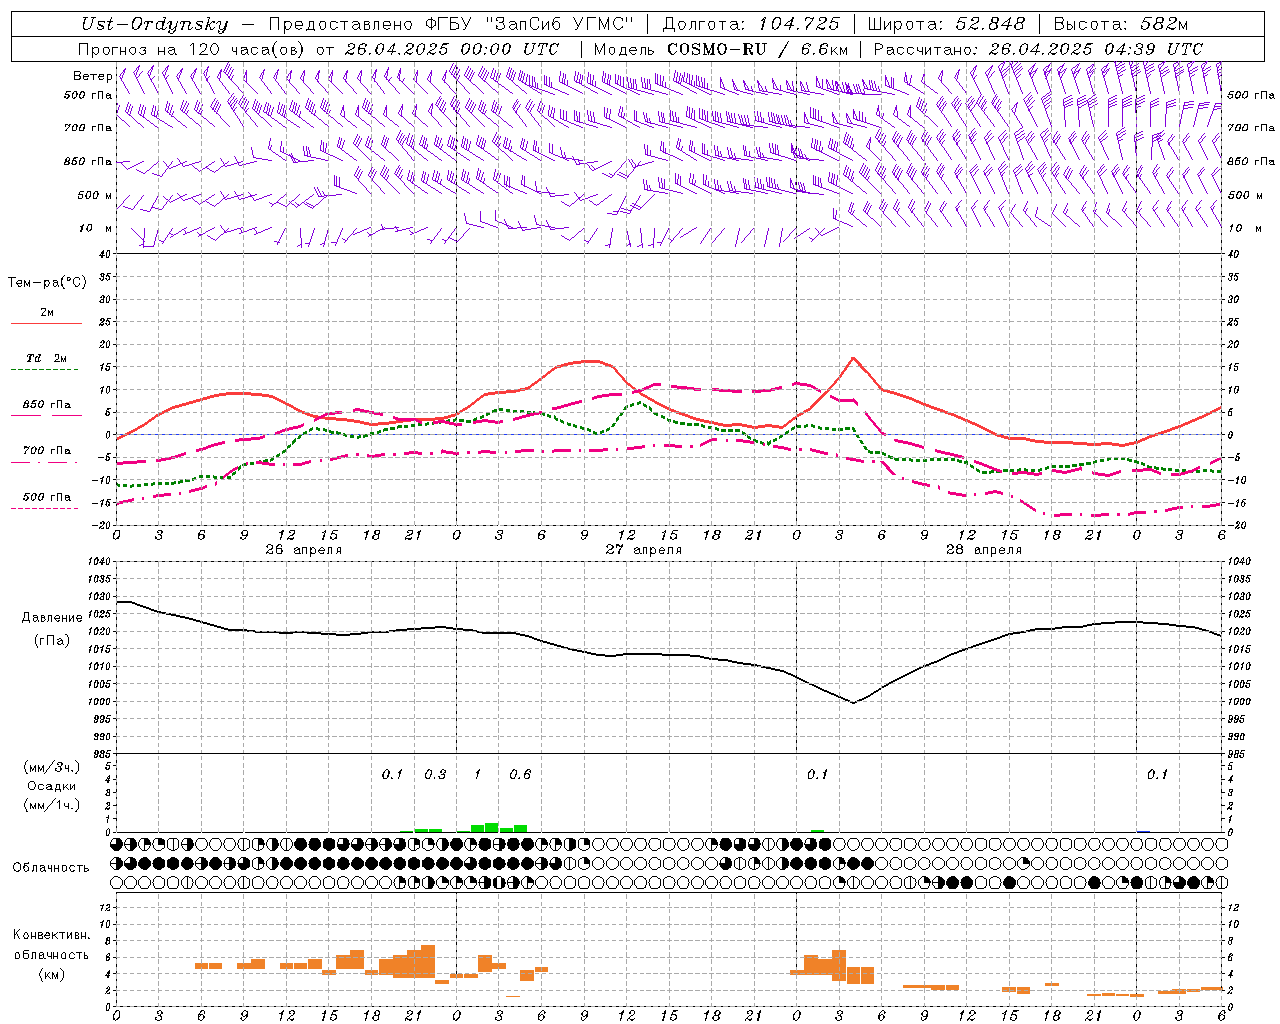The image size is (1280, 1024).
Task: Click the 0.3 precipitation amount value
Action: (x=435, y=774)
